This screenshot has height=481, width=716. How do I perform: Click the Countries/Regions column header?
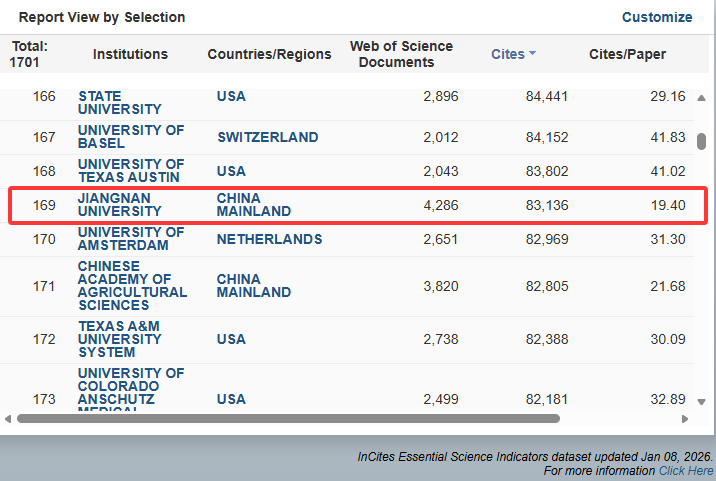click(x=269, y=54)
